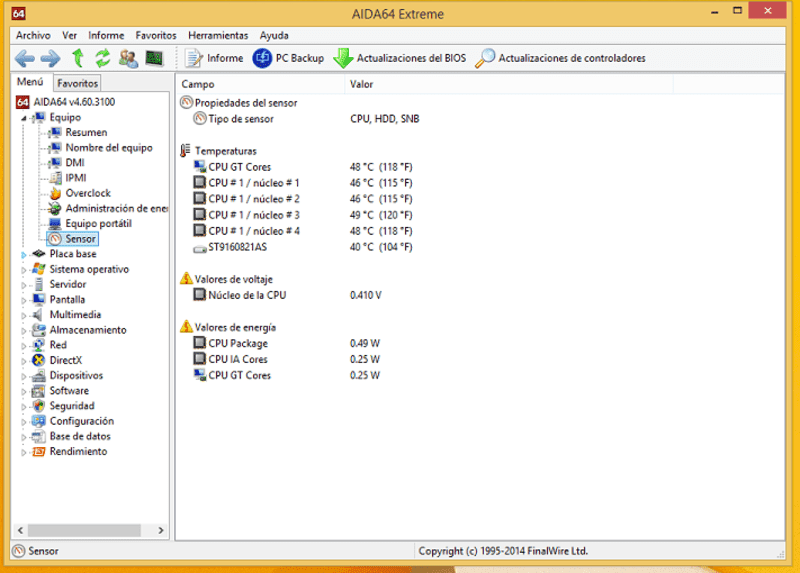
Task: Select Resumen in the tree
Action: point(86,133)
